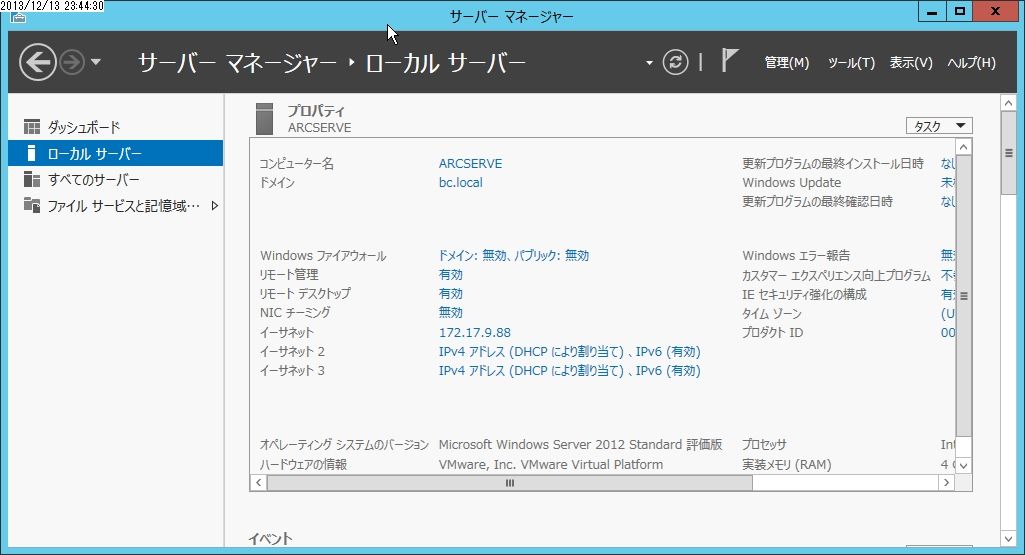Click リモート デスクトップ 有効 link
The width and height of the screenshot is (1025, 555).
click(450, 294)
